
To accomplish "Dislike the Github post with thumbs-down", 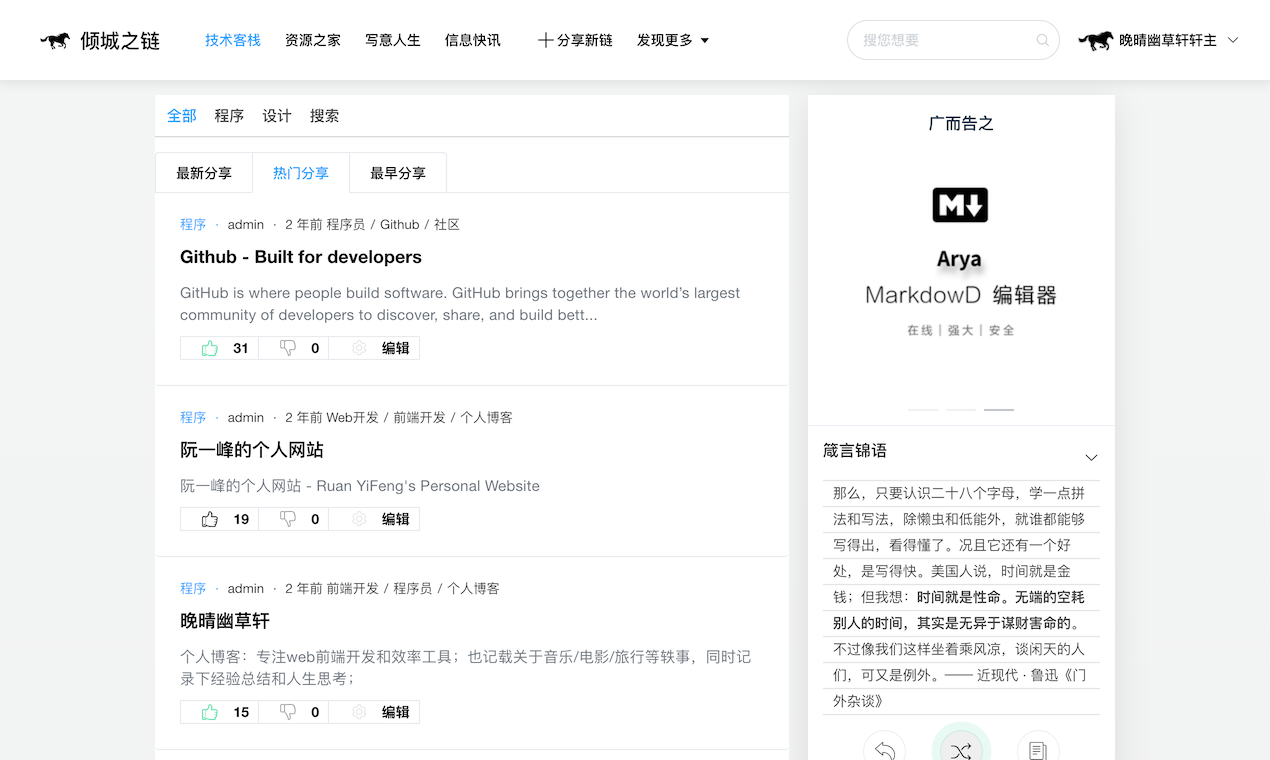I will tap(288, 348).
